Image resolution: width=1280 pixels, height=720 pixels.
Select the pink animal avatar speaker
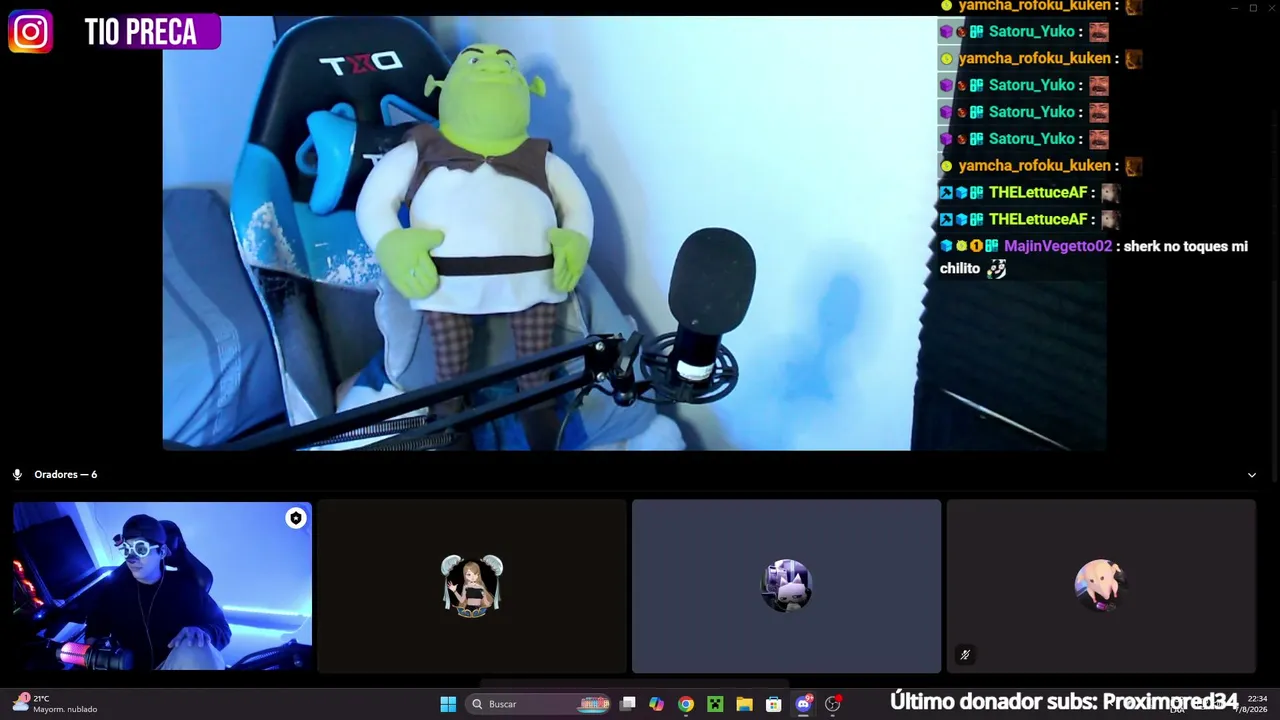tap(1100, 586)
